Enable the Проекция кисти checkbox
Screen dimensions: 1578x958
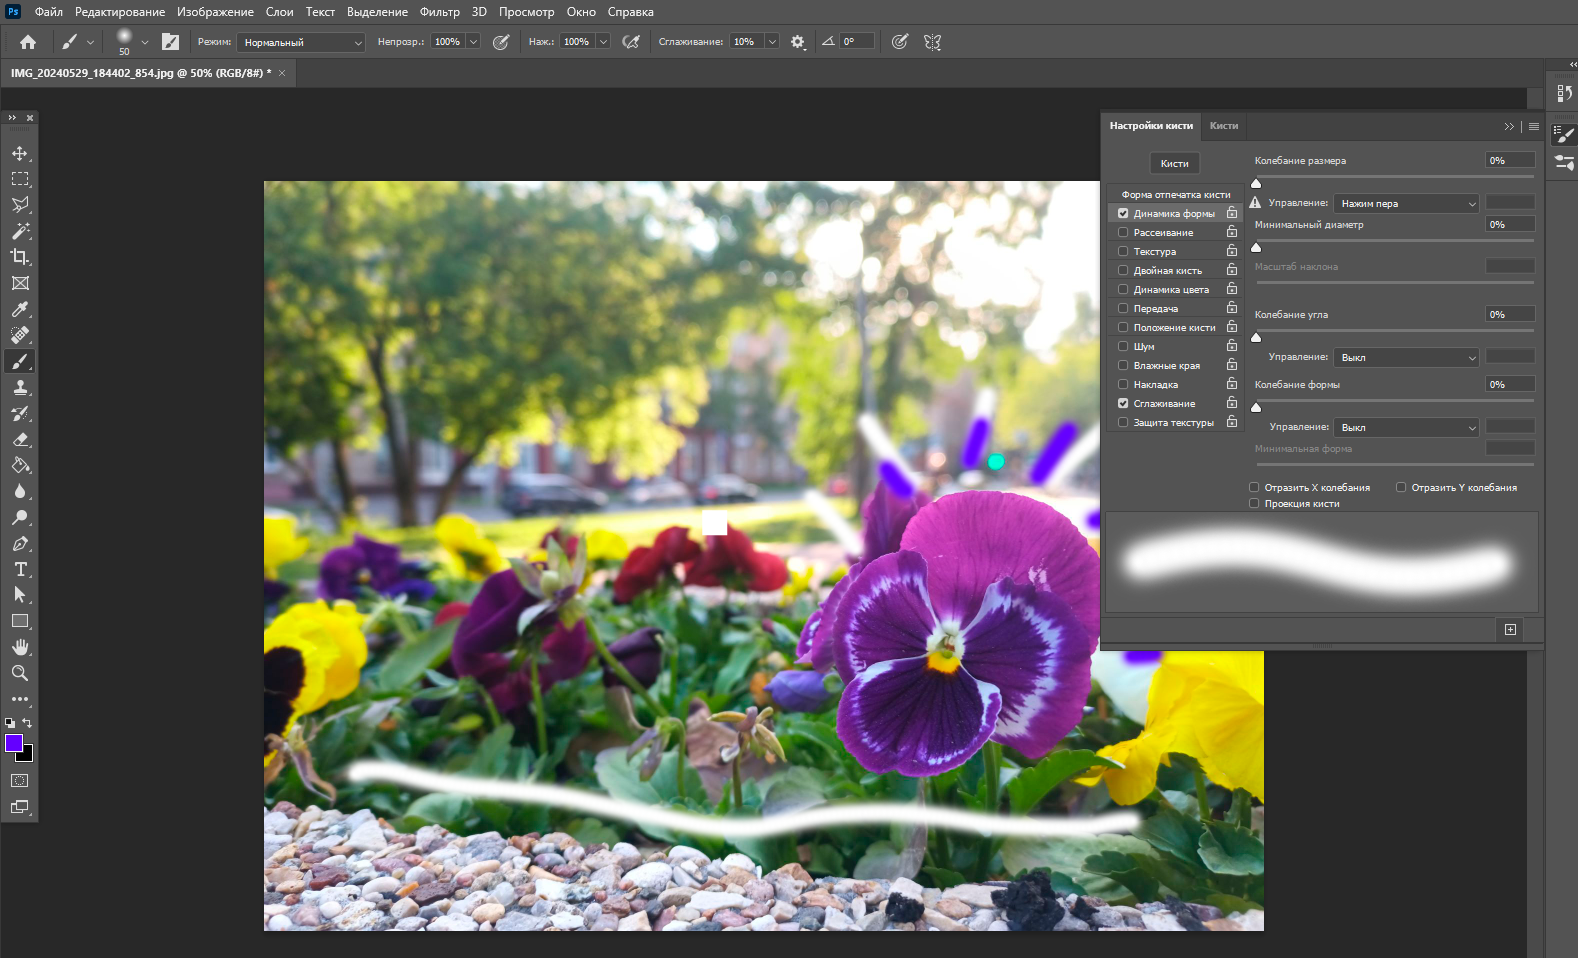pyautogui.click(x=1254, y=504)
